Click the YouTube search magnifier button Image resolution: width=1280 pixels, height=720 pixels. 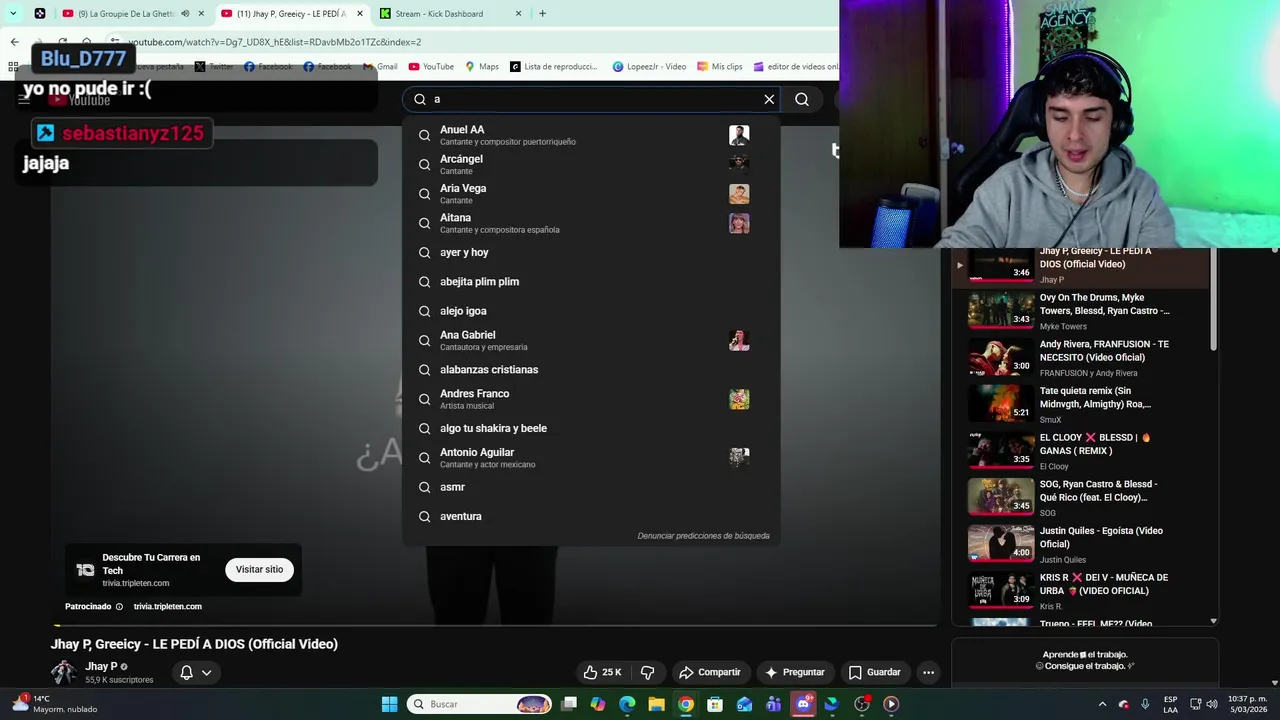(x=802, y=99)
